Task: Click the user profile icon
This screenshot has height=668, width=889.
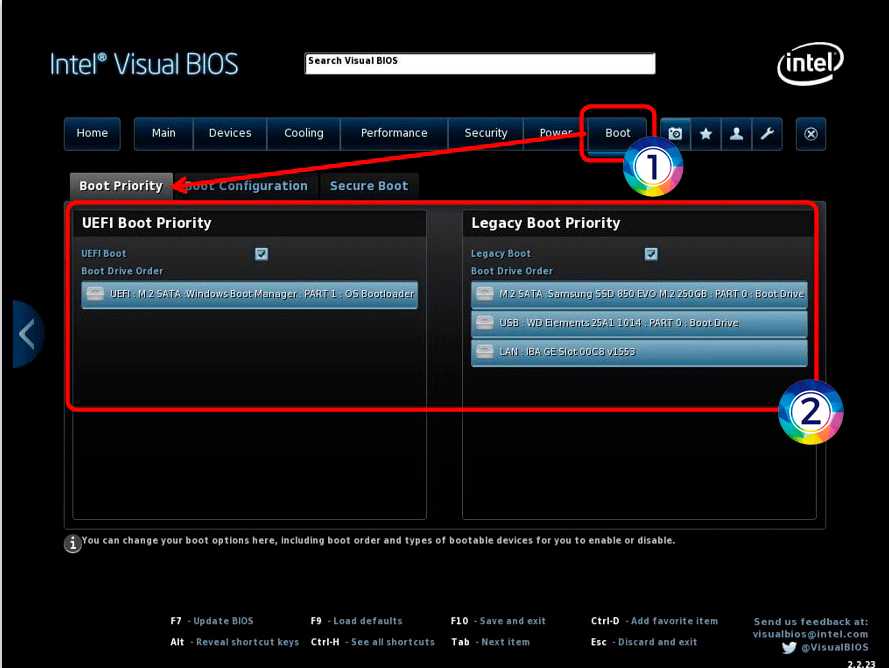Action: (736, 134)
